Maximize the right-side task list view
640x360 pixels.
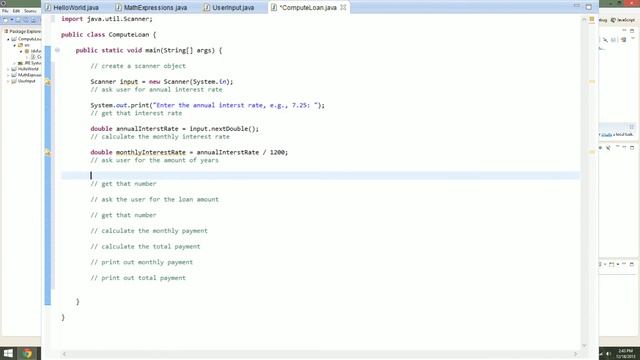pyautogui.click(x=632, y=31)
